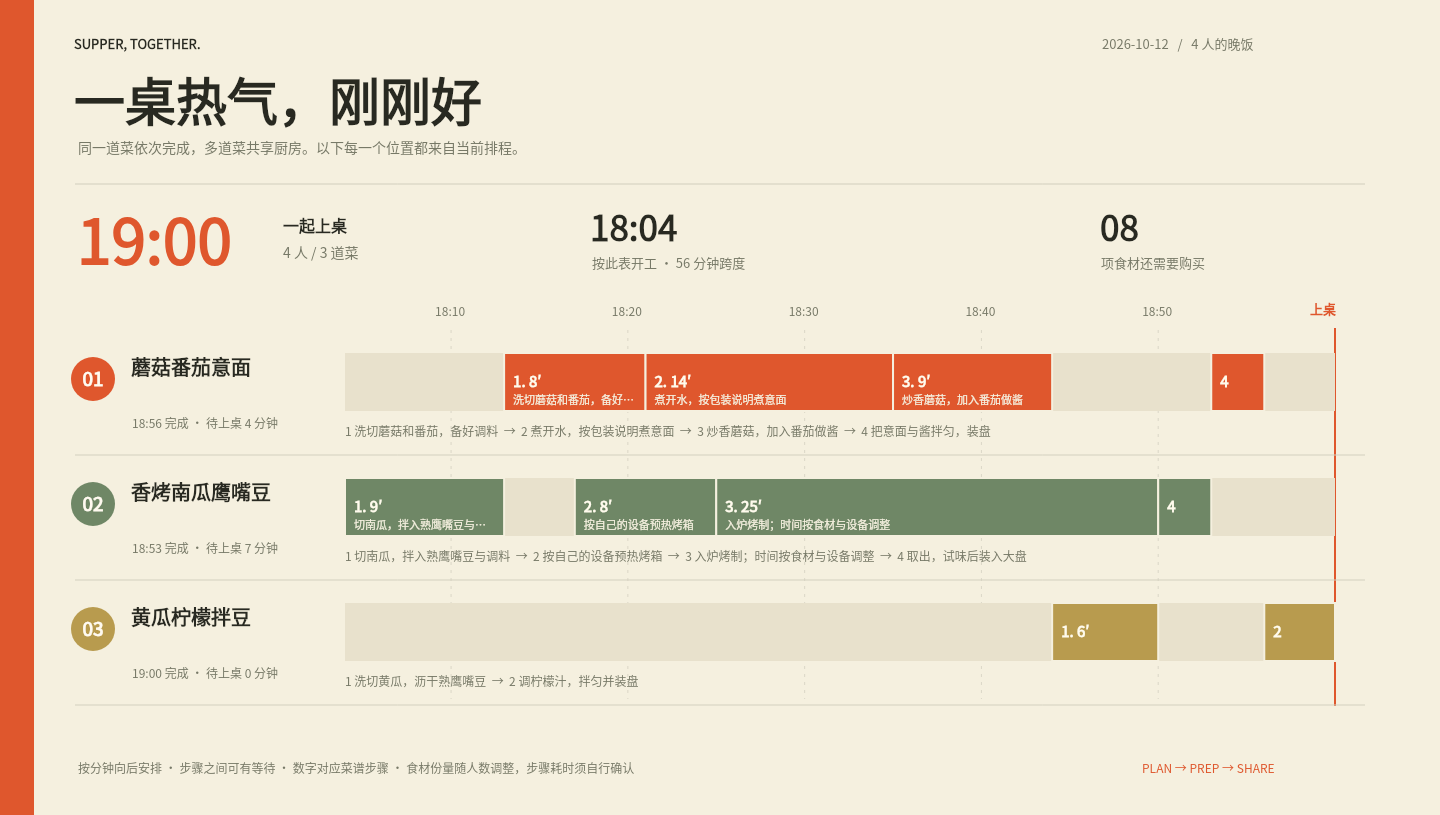This screenshot has height=815, width=1440.
Task: Select the "3. 25′ 入炉烤制" timeline block
Action: pyautogui.click(x=937, y=507)
